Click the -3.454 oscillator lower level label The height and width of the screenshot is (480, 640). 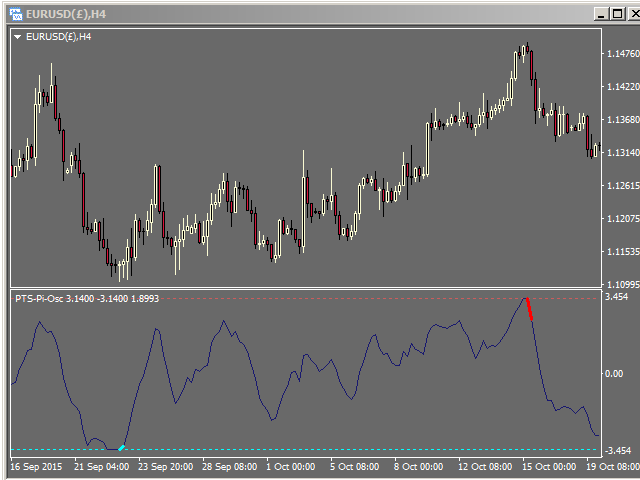pos(616,451)
